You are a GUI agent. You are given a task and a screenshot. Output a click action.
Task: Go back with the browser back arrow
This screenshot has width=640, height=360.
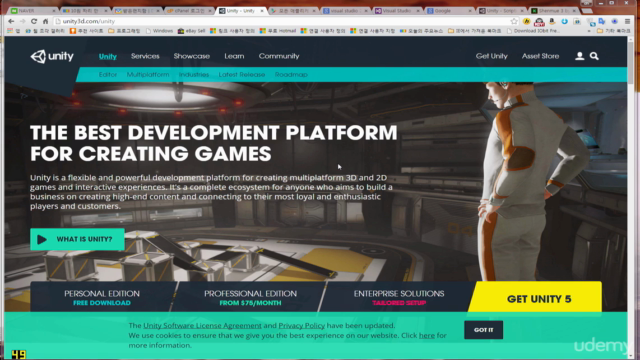pos(11,21)
